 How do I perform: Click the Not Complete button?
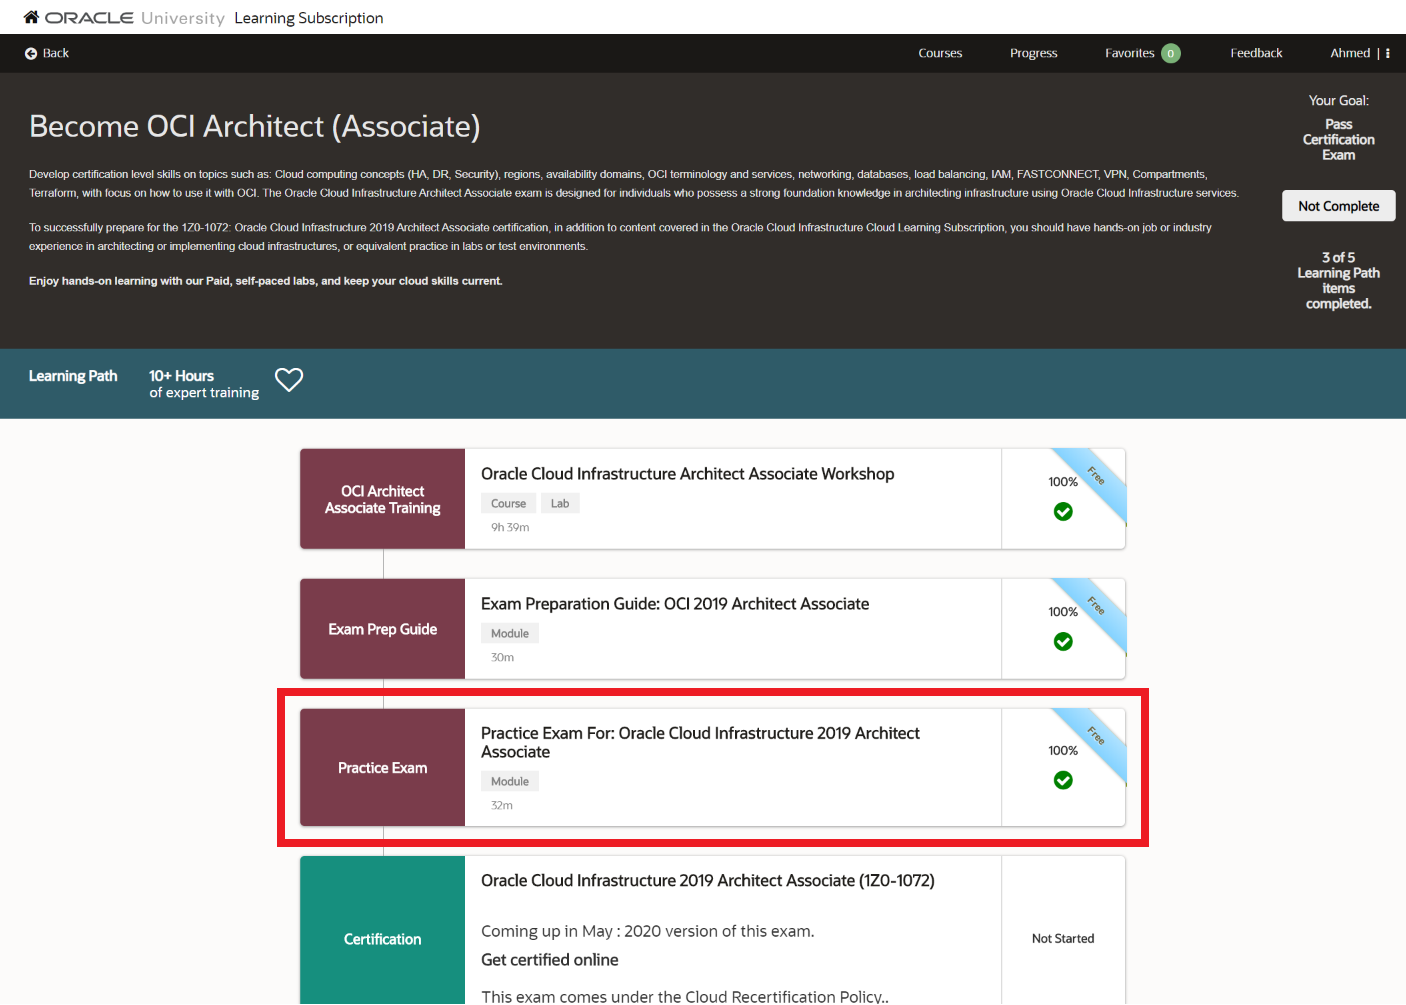click(x=1338, y=206)
